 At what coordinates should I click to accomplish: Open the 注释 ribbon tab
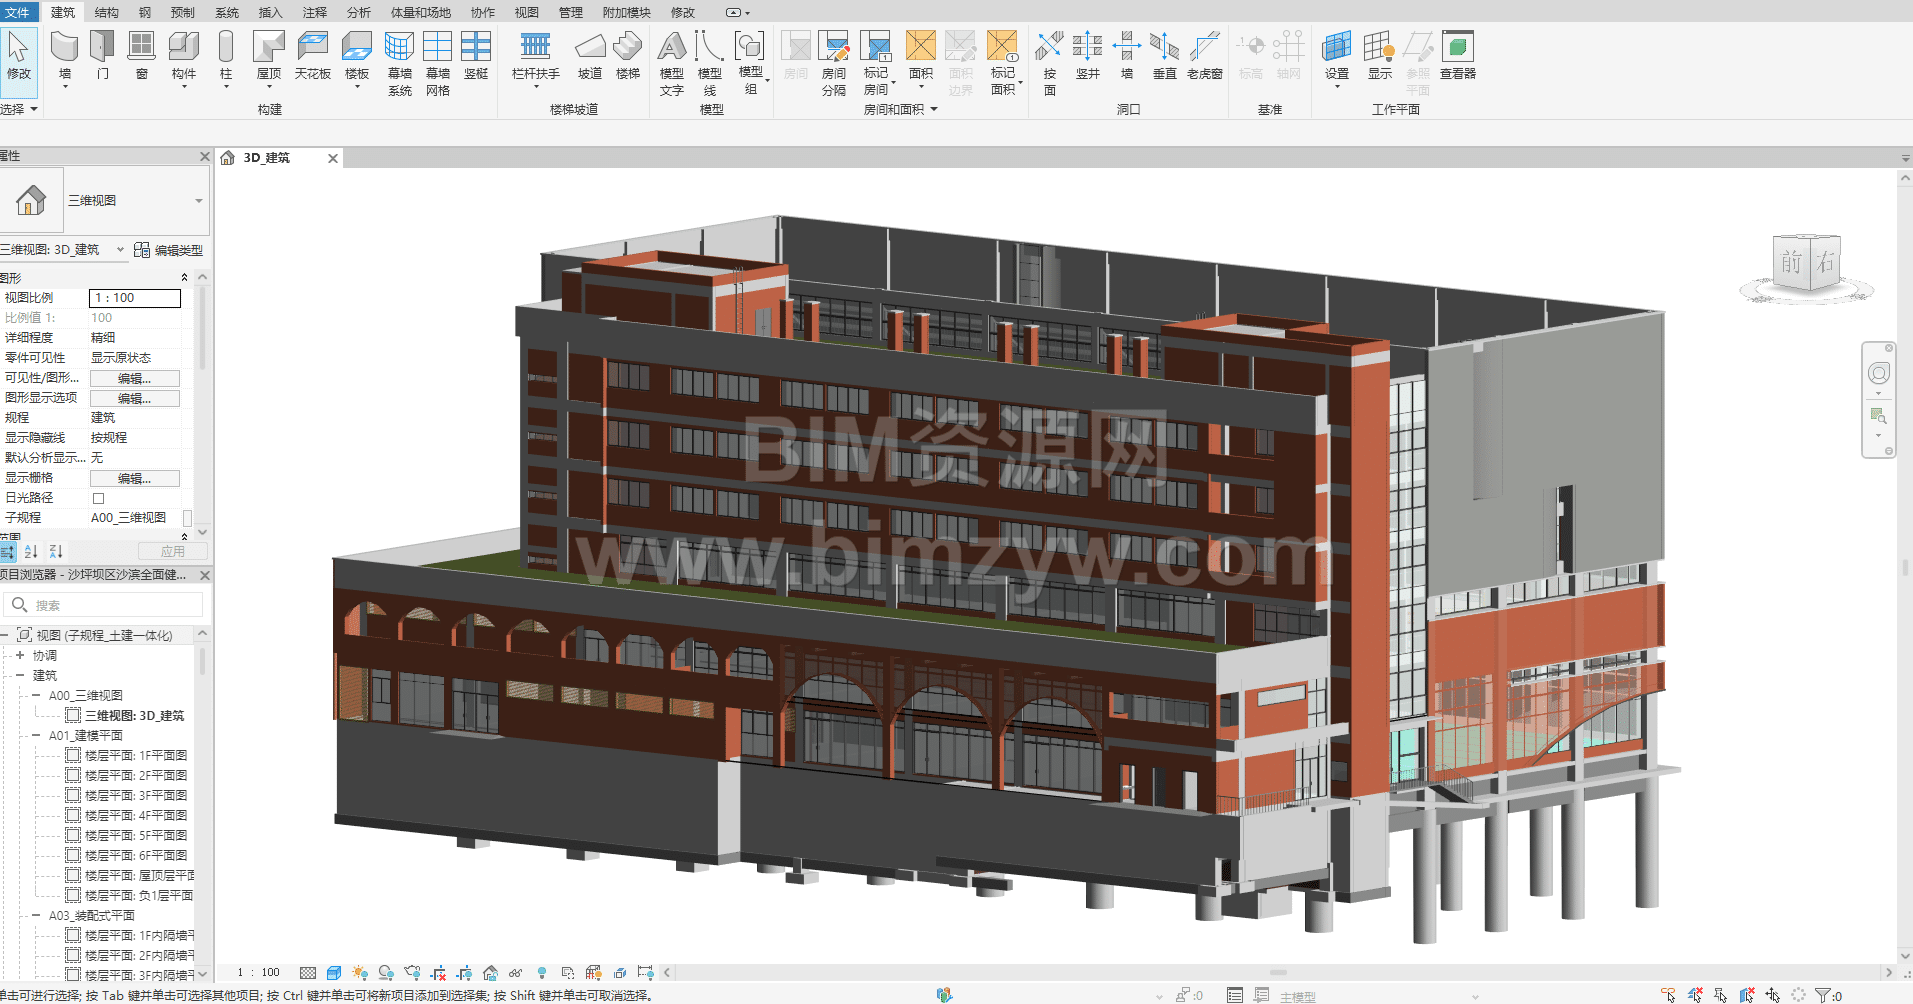coord(314,12)
